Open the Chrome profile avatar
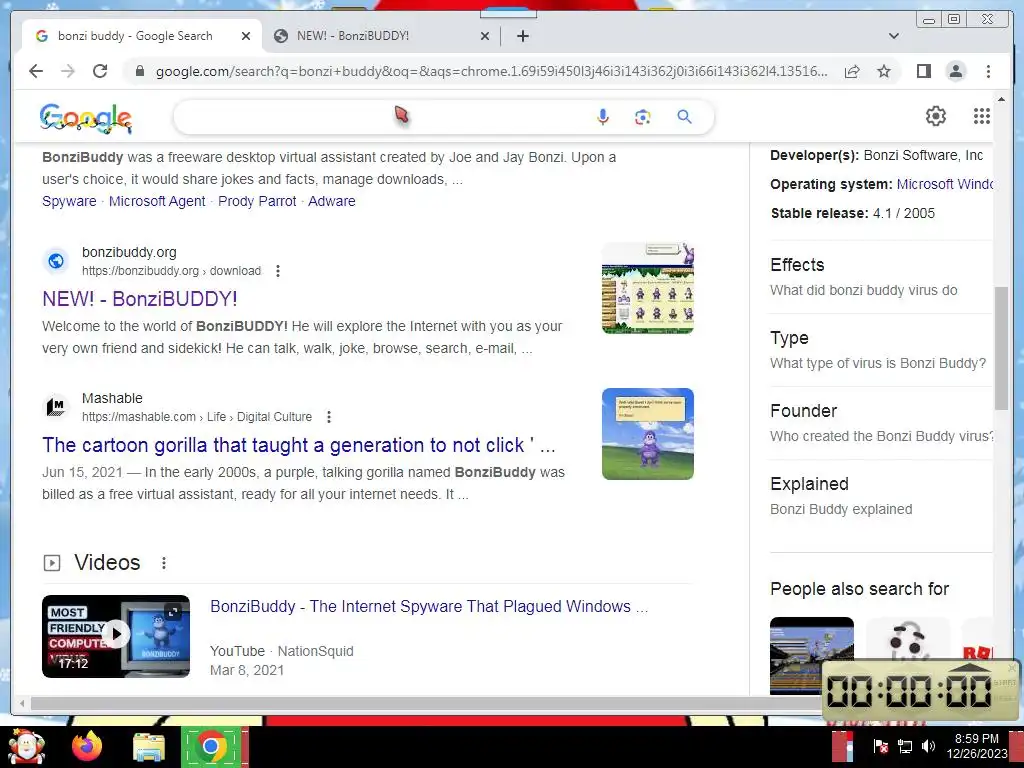This screenshot has height=768, width=1024. 955,71
